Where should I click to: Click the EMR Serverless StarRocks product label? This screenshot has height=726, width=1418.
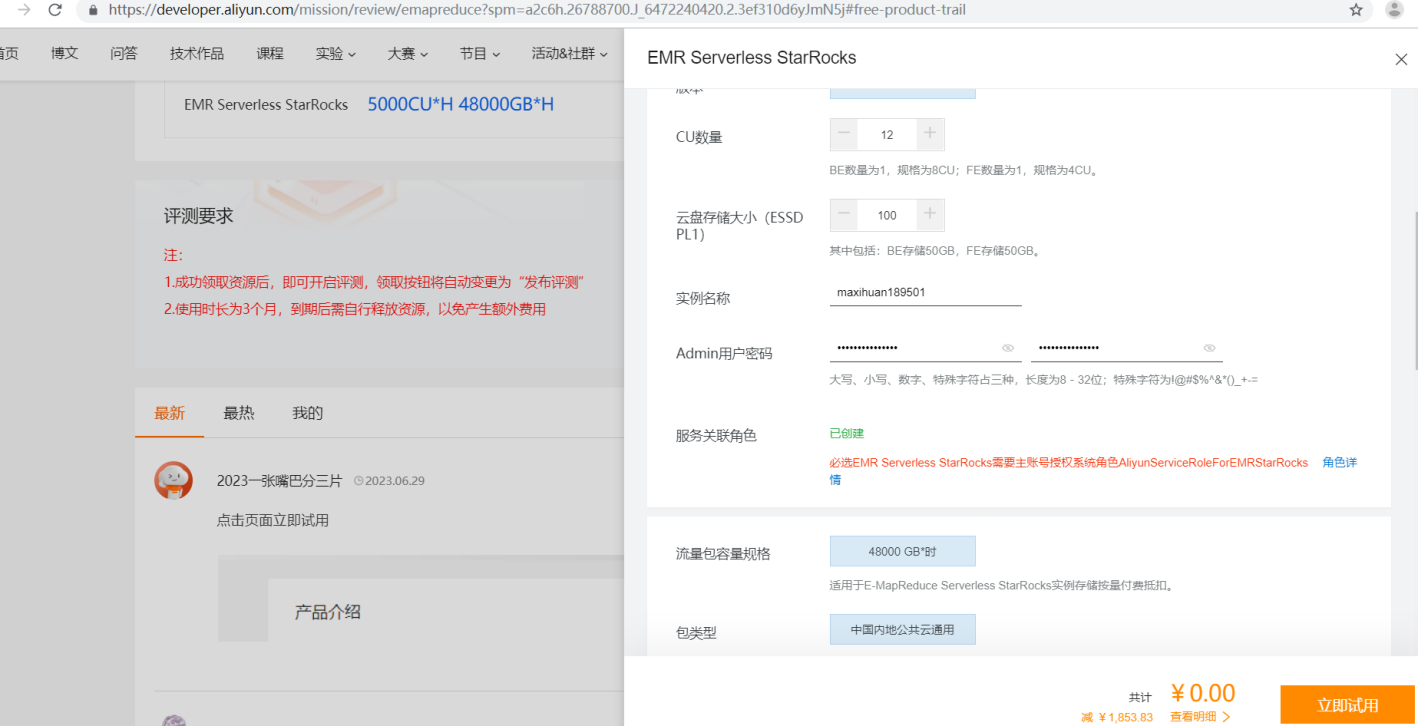266,104
